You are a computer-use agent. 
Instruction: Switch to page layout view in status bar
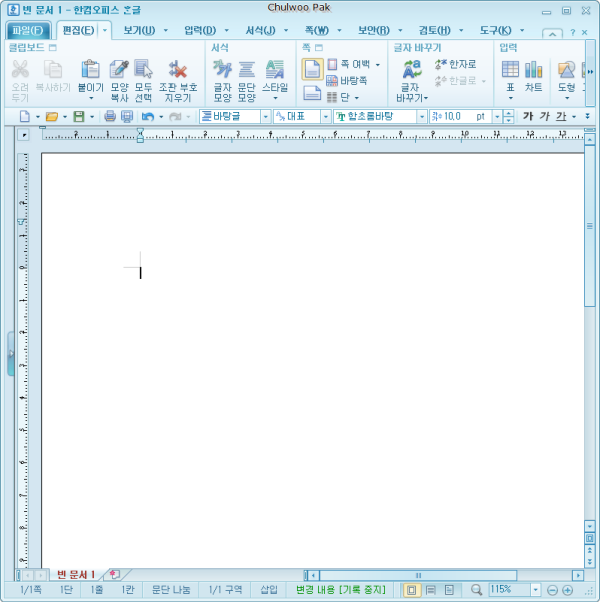point(411,590)
